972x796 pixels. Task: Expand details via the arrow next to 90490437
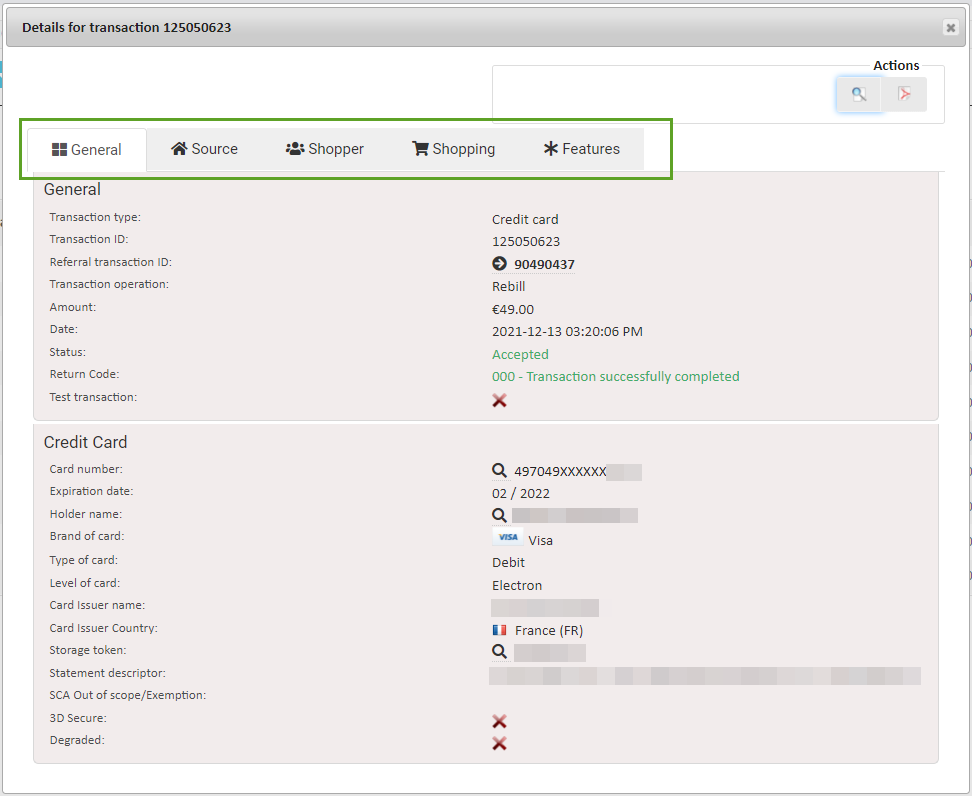pos(498,263)
